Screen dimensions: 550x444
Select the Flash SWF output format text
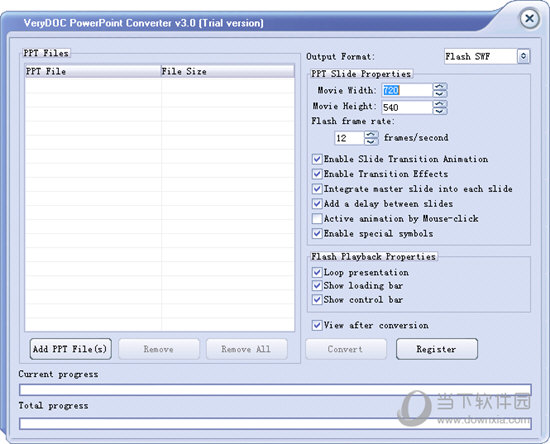click(468, 56)
